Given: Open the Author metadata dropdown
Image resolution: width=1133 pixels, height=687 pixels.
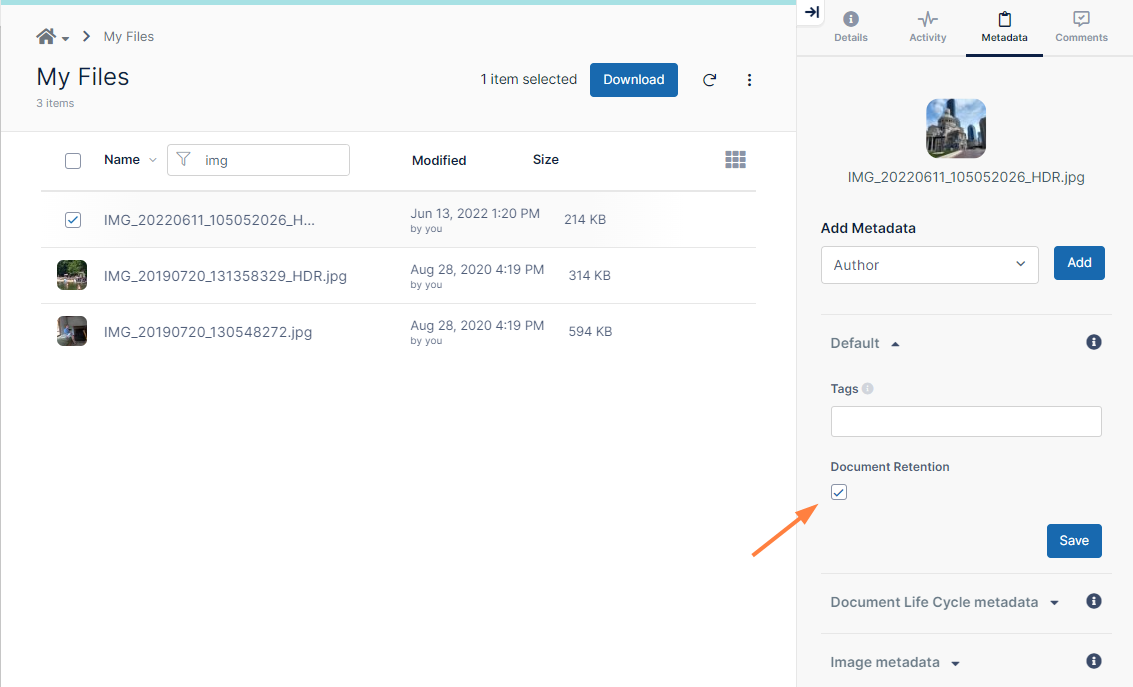Looking at the screenshot, I should (x=929, y=265).
